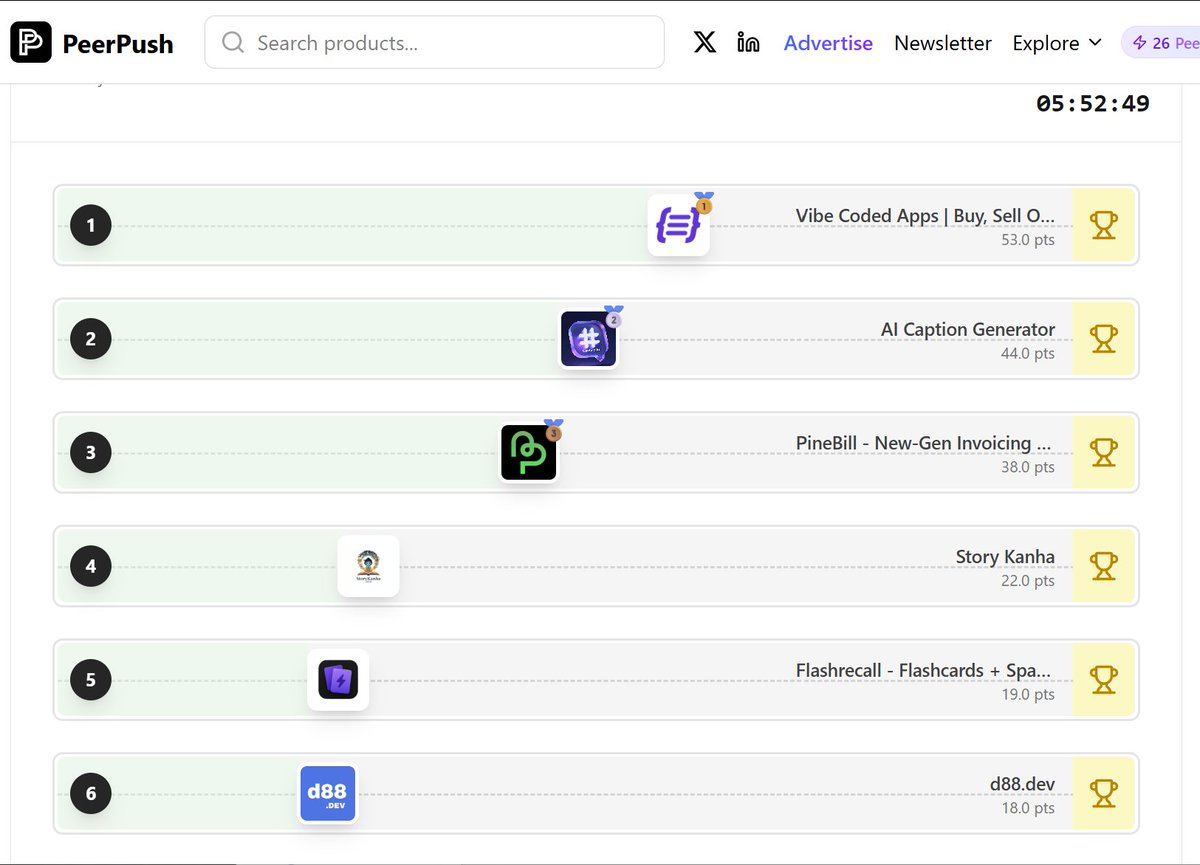Open Flashrecall - Flashcards product title
Image resolution: width=1200 pixels, height=865 pixels.
click(925, 671)
